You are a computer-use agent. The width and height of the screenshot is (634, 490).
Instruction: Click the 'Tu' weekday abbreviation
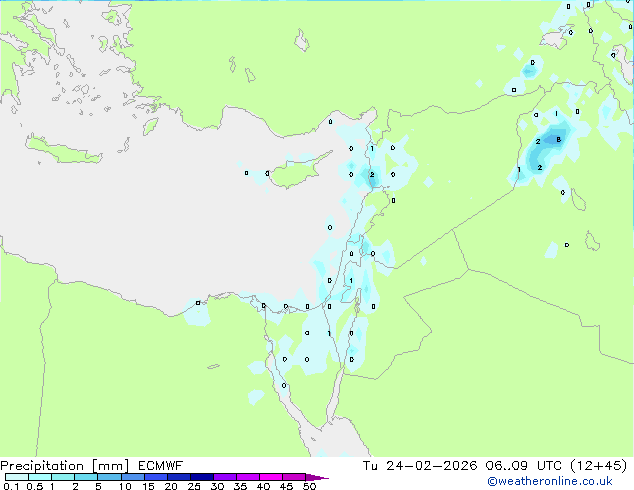click(x=370, y=466)
